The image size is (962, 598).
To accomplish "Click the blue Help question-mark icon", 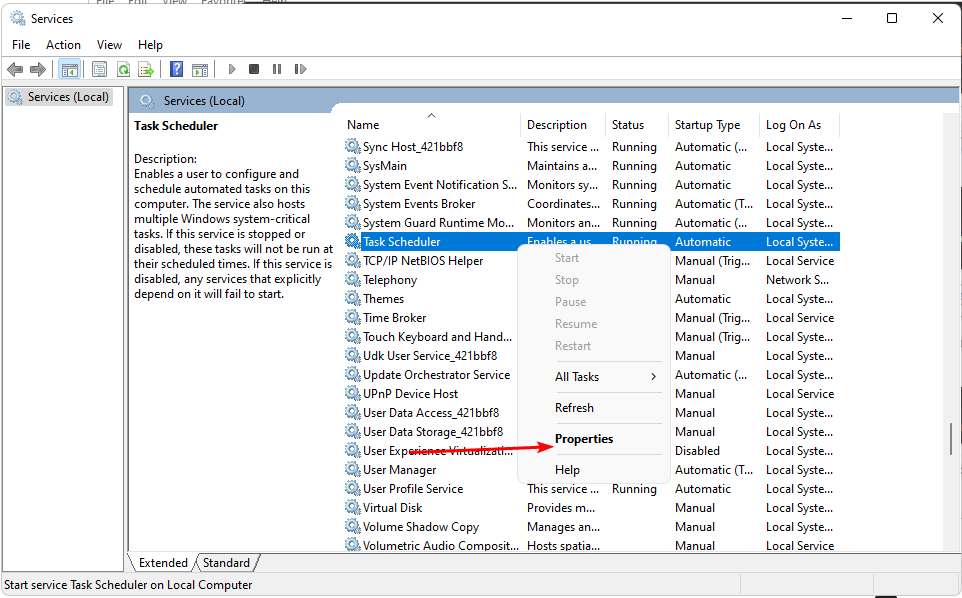I will click(177, 69).
